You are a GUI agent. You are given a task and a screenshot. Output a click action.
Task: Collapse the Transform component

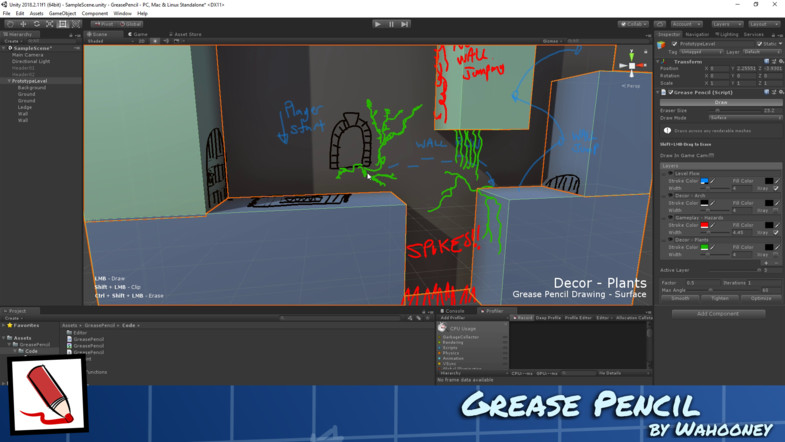tap(658, 62)
